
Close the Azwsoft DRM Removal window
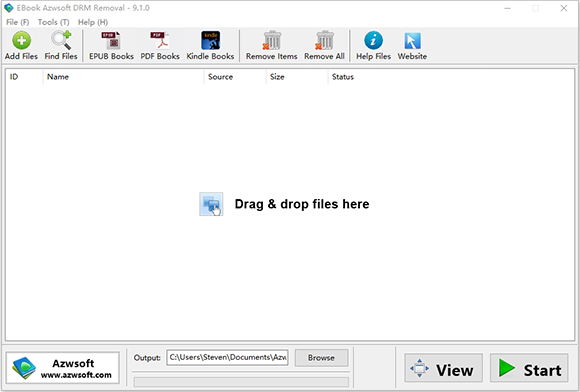coord(563,8)
